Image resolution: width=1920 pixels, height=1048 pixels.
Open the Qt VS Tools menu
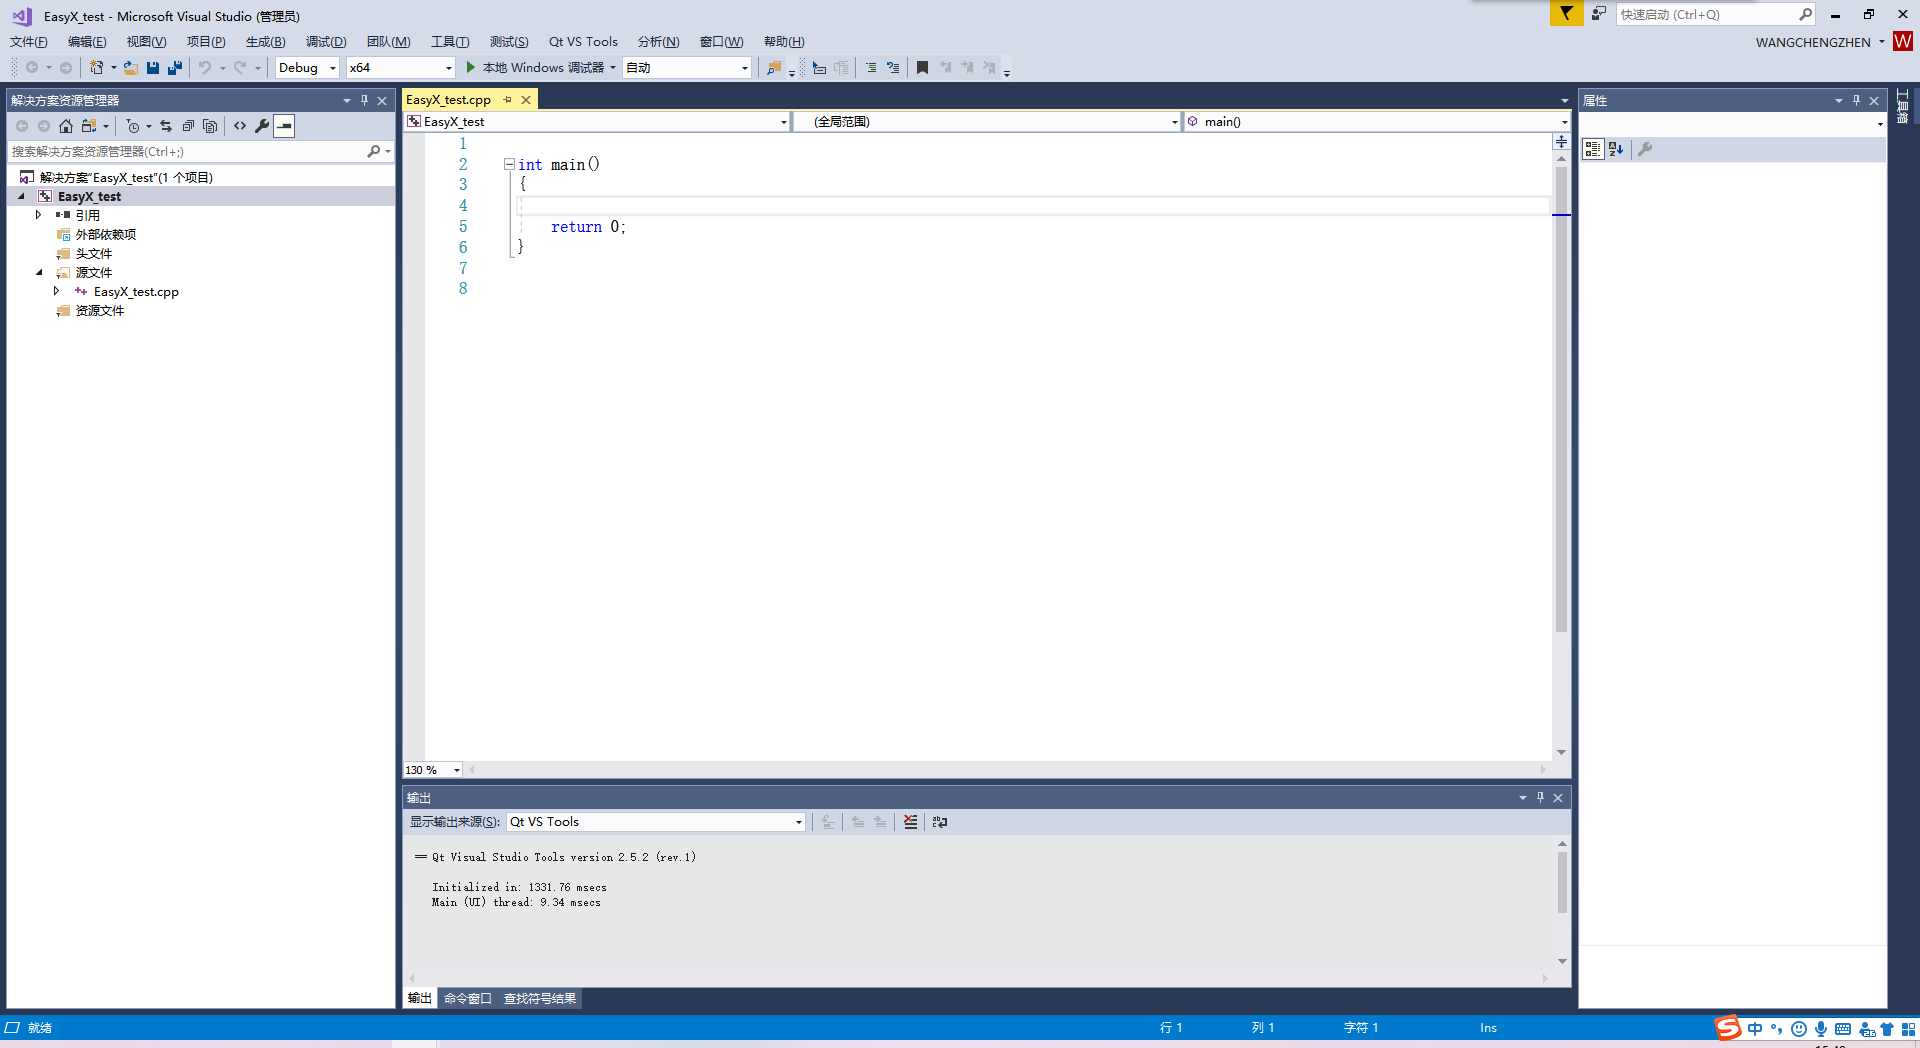[x=583, y=41]
